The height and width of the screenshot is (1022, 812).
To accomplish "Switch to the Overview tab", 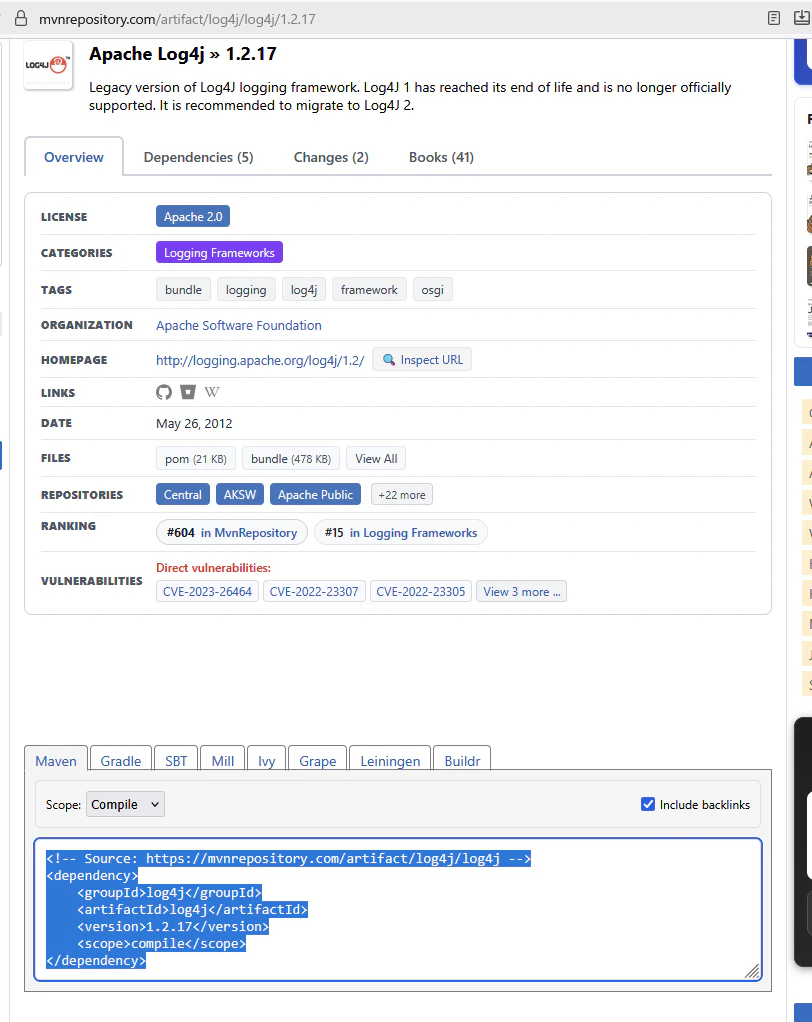I will (74, 157).
